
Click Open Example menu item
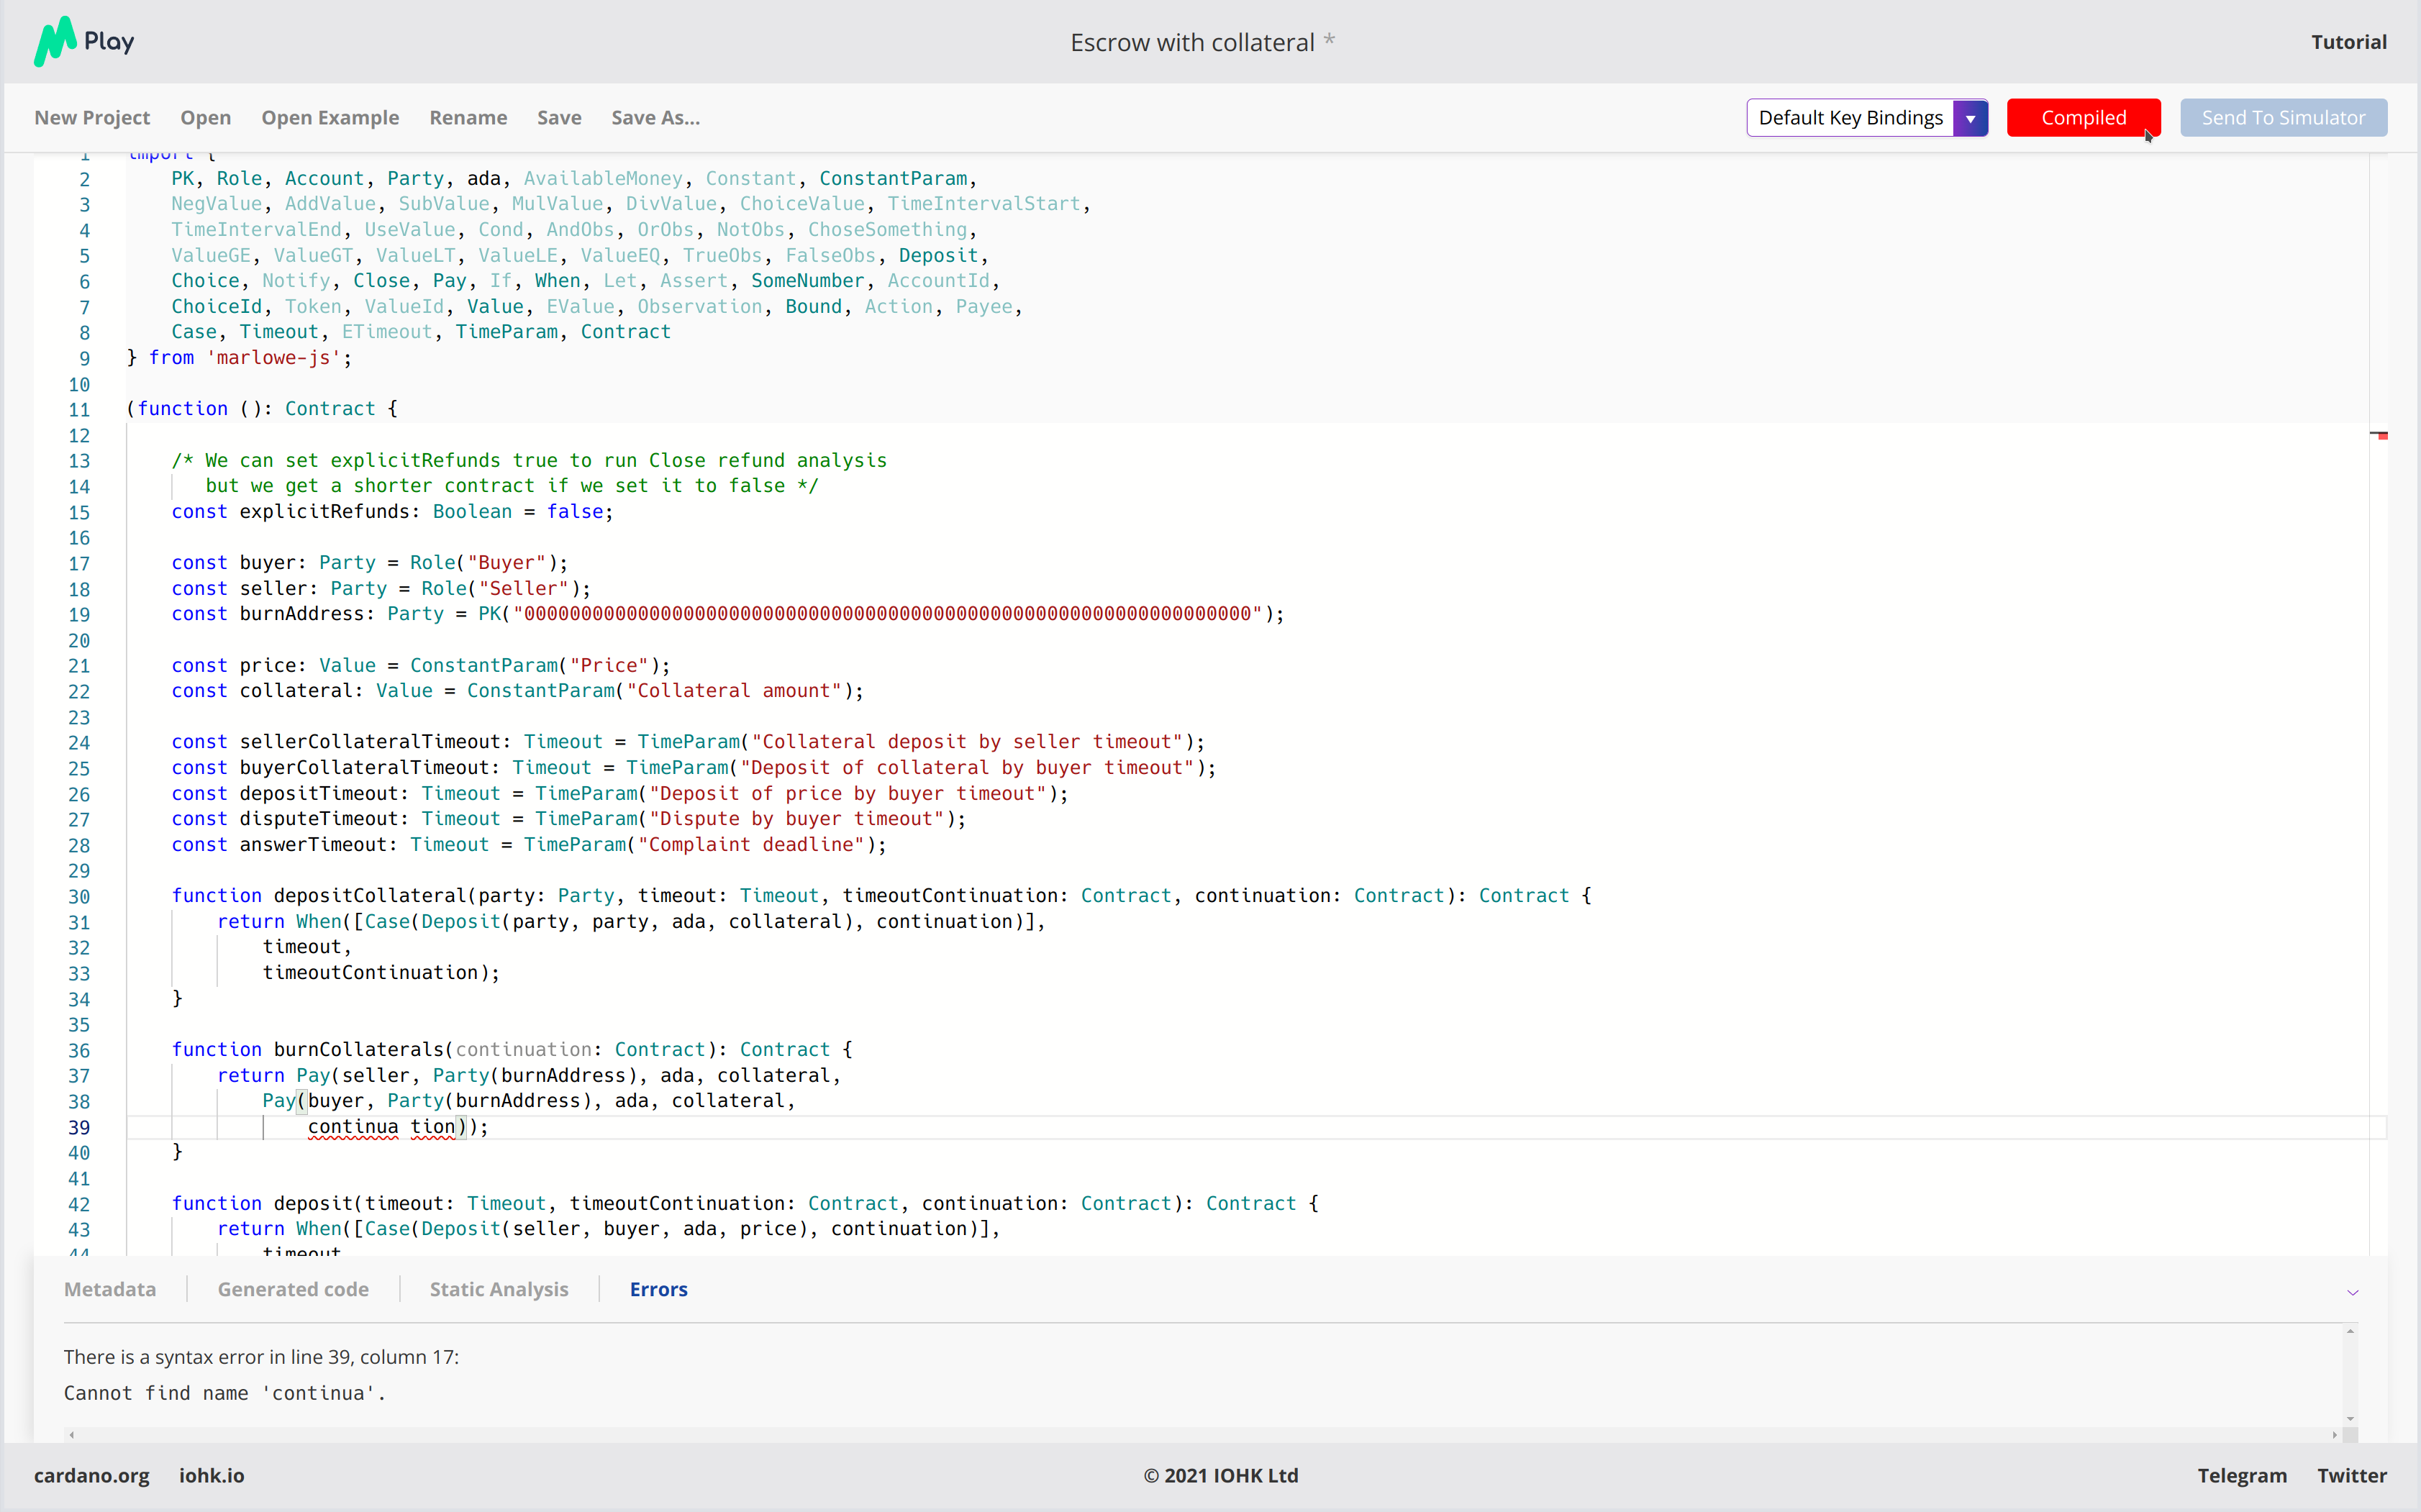[330, 118]
